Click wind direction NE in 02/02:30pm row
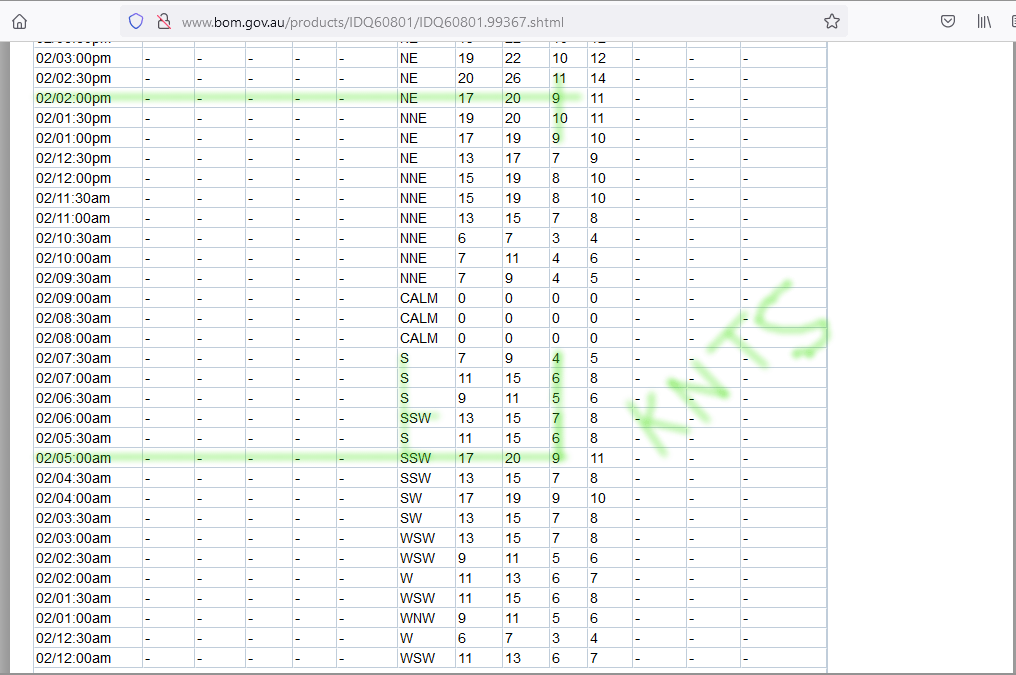Screen dimensions: 1016x675 pos(408,78)
